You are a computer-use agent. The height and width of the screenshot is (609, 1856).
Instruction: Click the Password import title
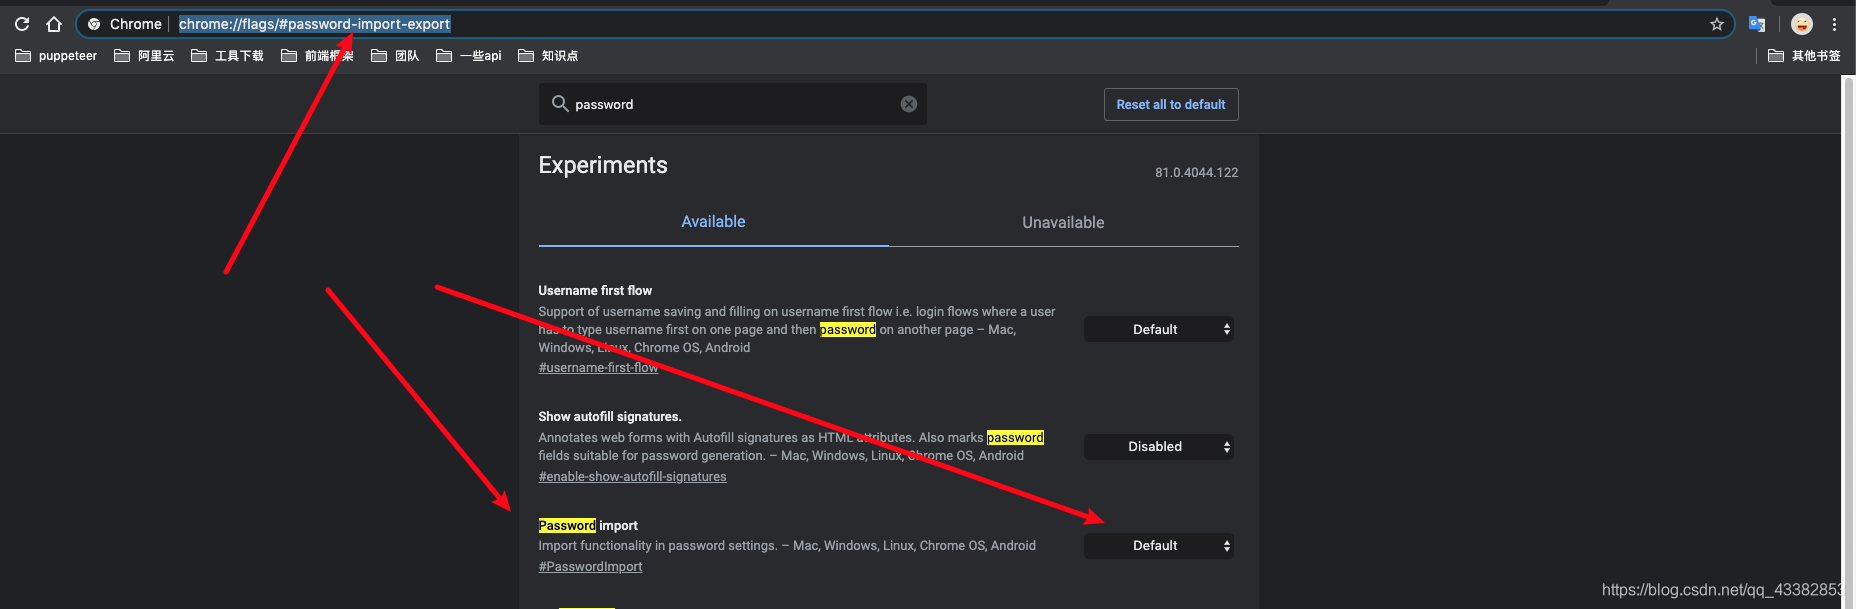pyautogui.click(x=588, y=526)
